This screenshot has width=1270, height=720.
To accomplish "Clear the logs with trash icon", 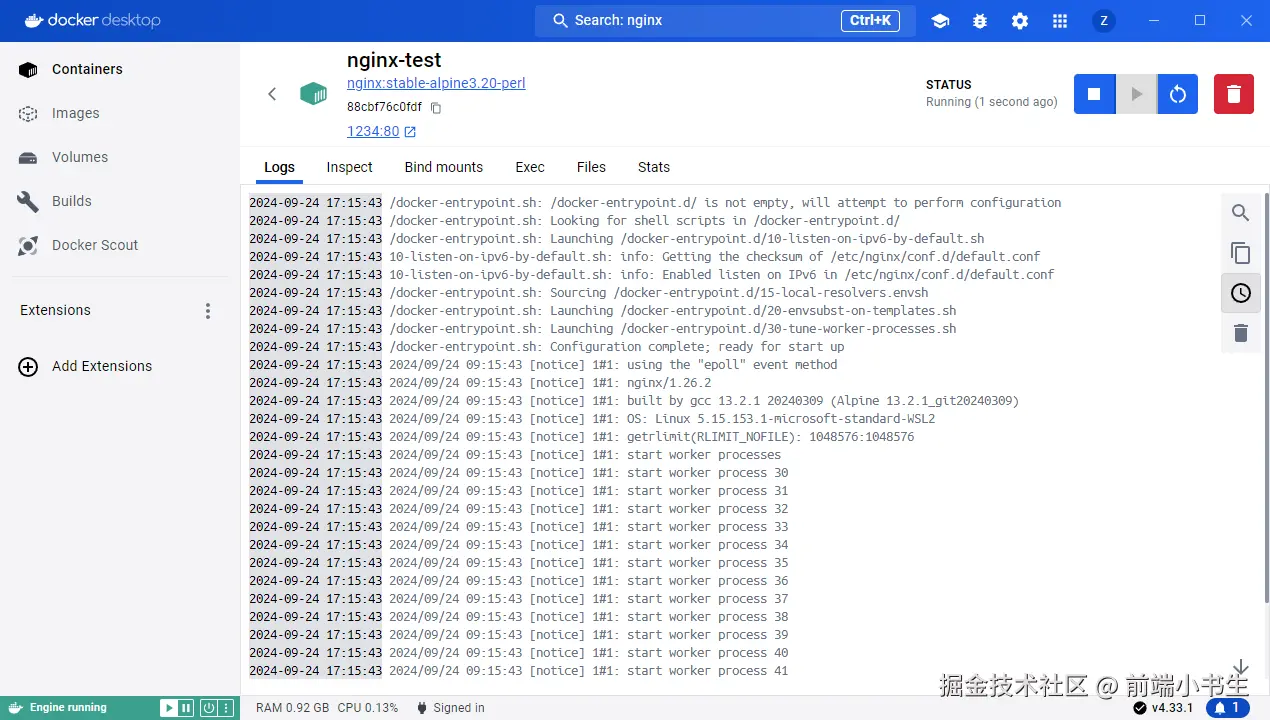I will [x=1241, y=333].
